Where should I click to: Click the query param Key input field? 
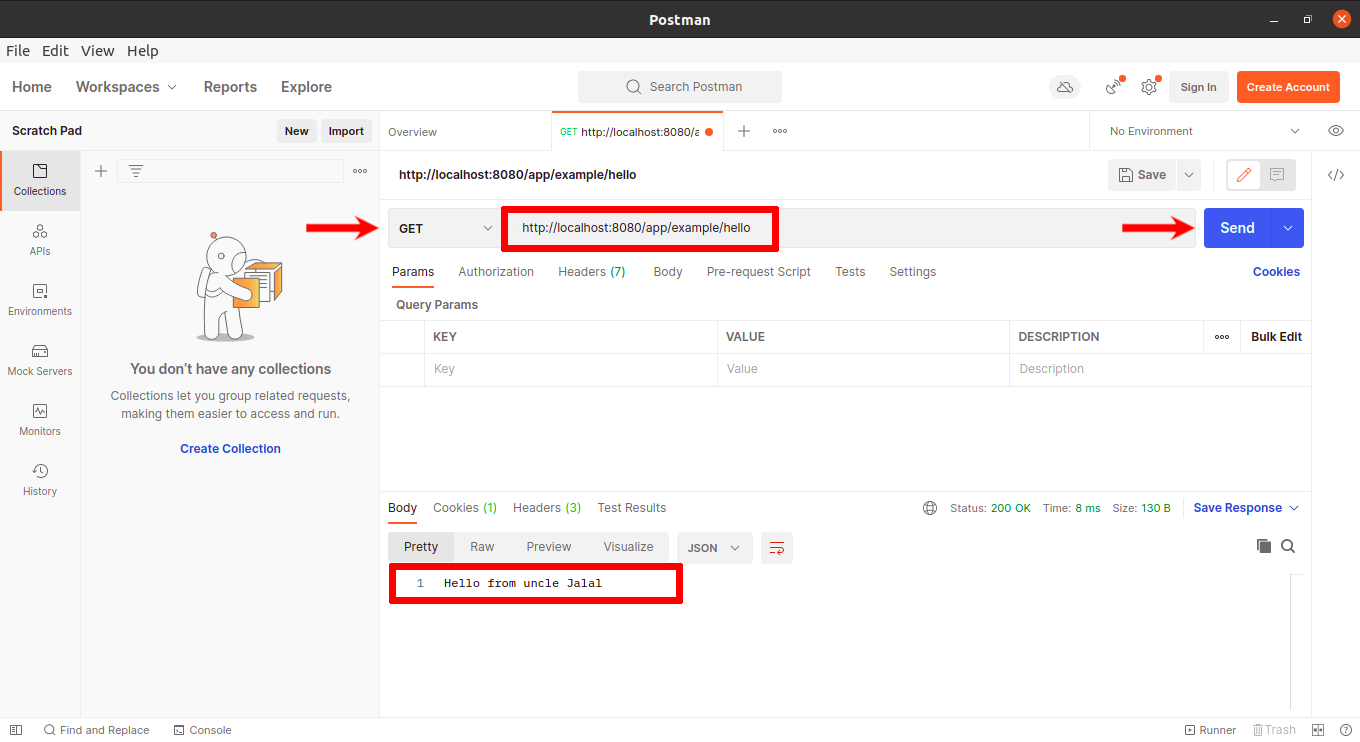[570, 369]
